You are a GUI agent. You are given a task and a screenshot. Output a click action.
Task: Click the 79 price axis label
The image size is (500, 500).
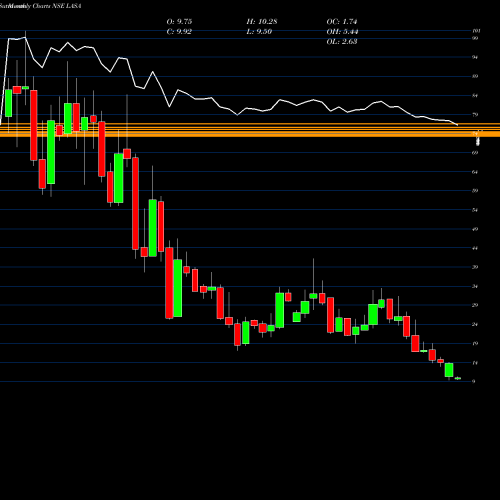[475, 115]
